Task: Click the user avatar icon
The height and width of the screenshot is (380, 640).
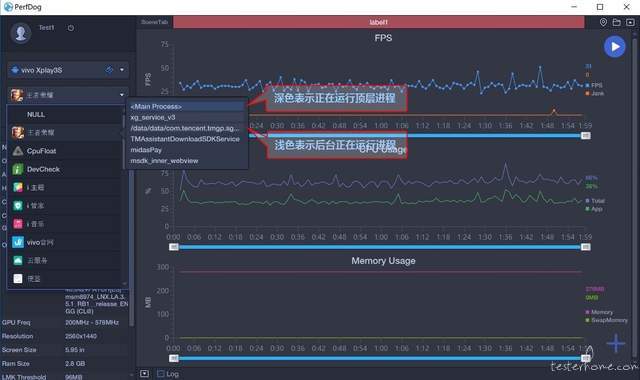Action: 20,32
